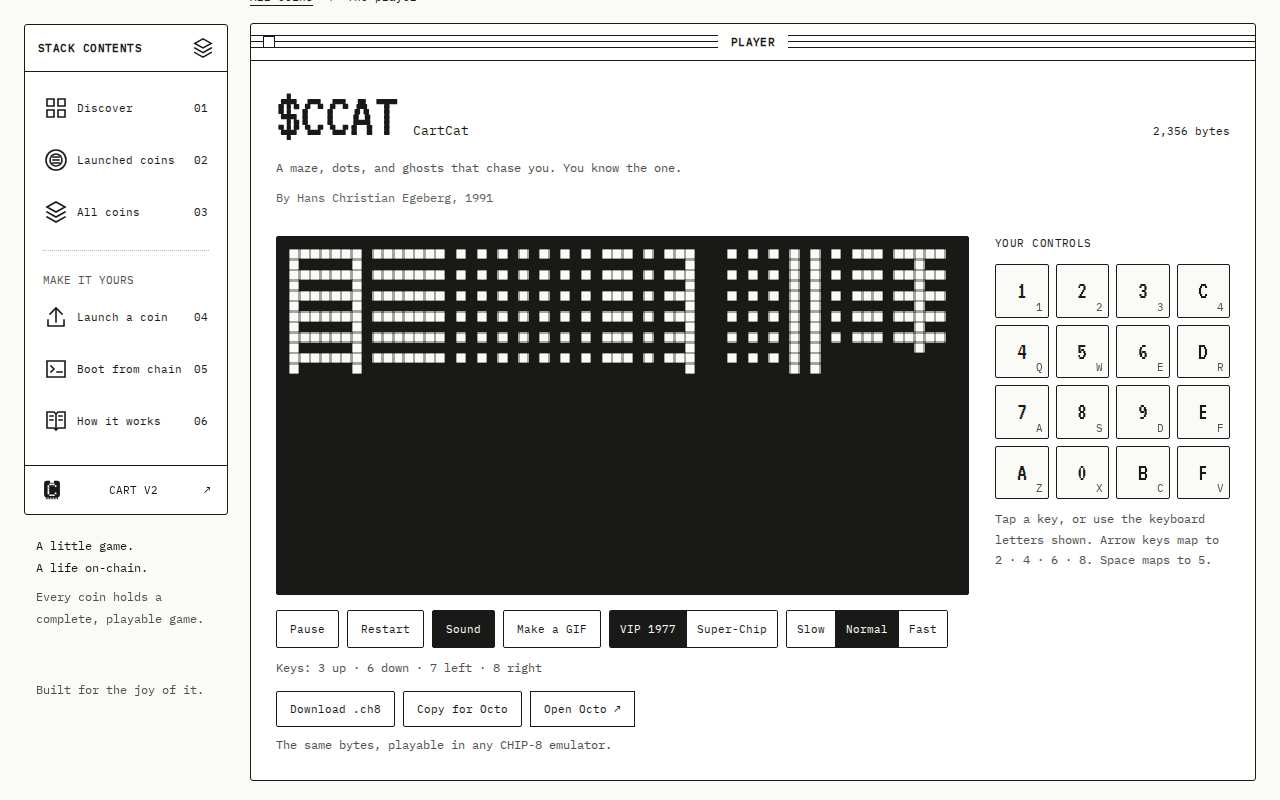The image size is (1280, 800).
Task: Click Copy for Octo button
Action: [462, 709]
